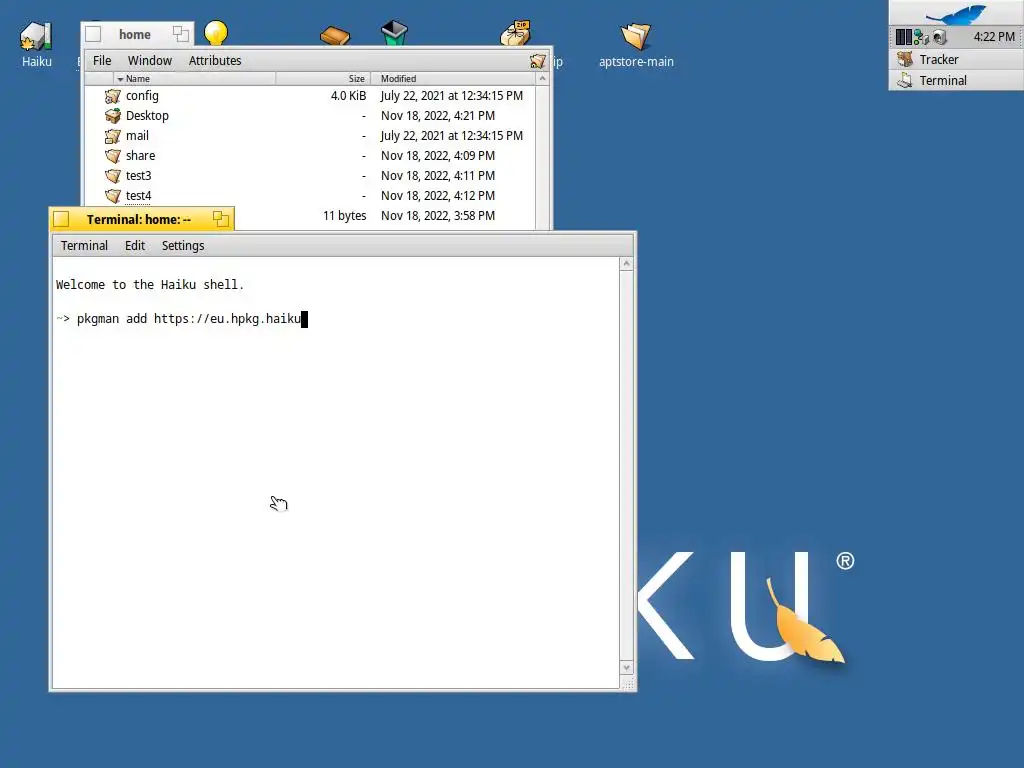Image resolution: width=1024 pixels, height=768 pixels.
Task: Open the Settings menu in Terminal
Action: tap(183, 246)
